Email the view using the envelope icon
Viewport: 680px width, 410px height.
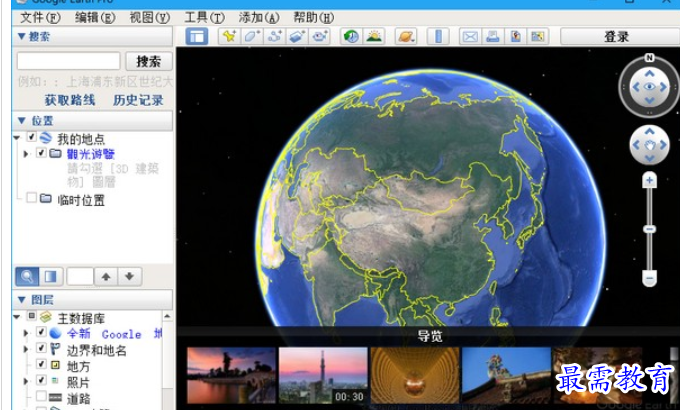470,36
